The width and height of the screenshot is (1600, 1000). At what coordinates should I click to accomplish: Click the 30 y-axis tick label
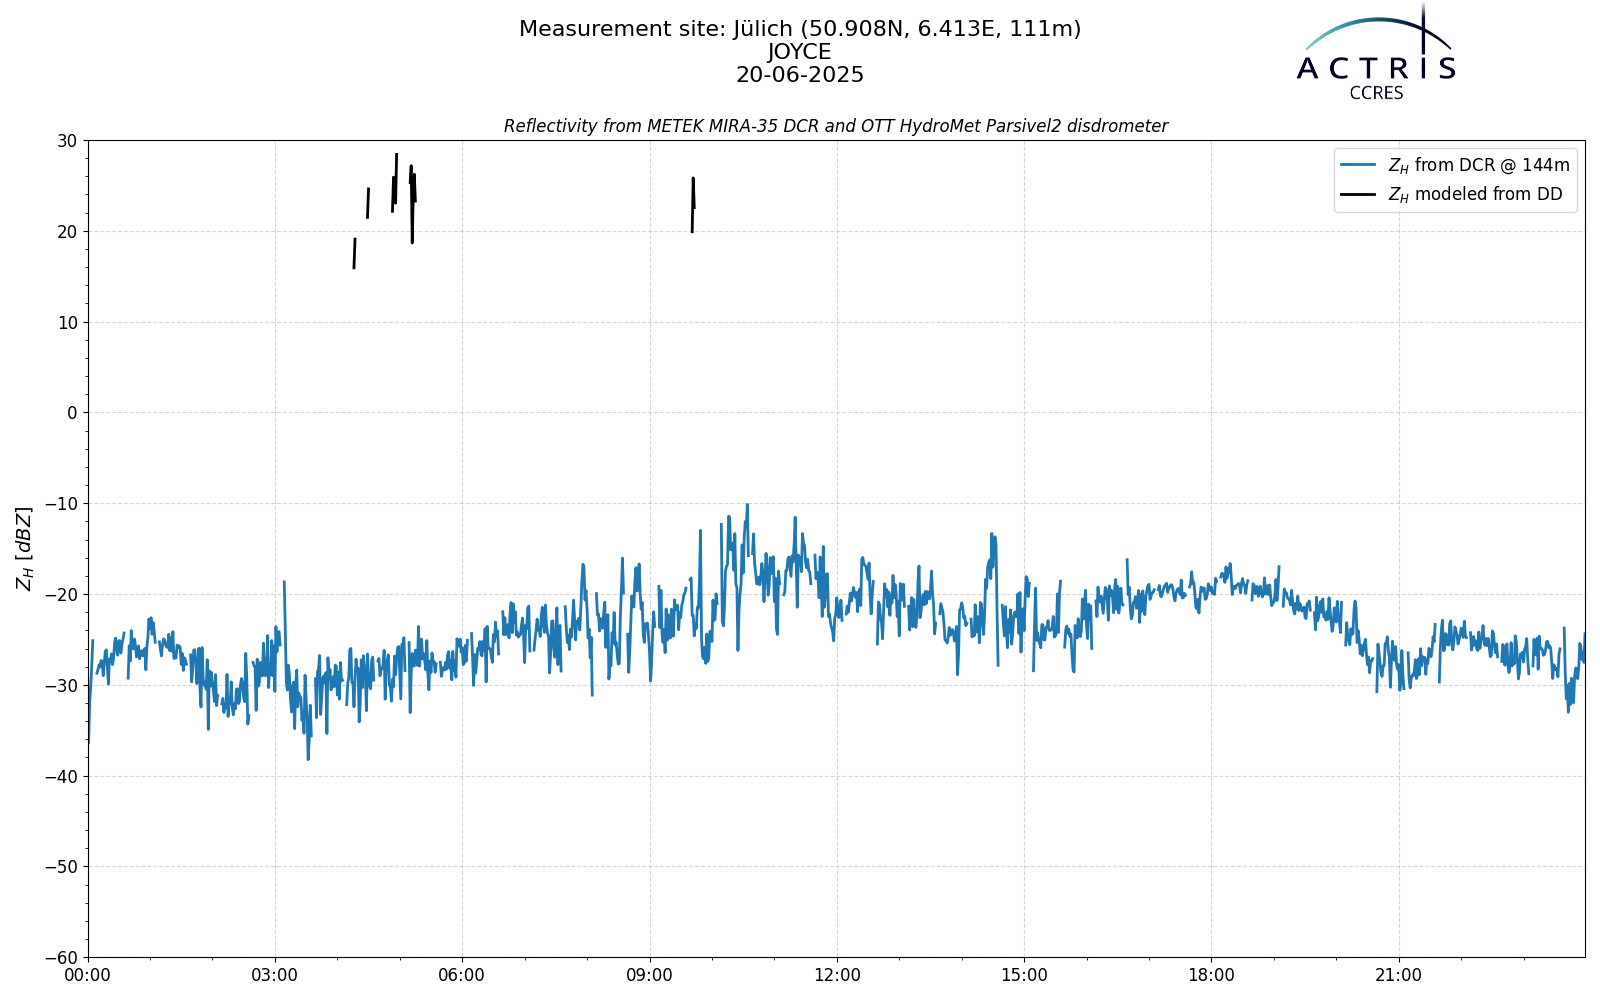pos(67,141)
